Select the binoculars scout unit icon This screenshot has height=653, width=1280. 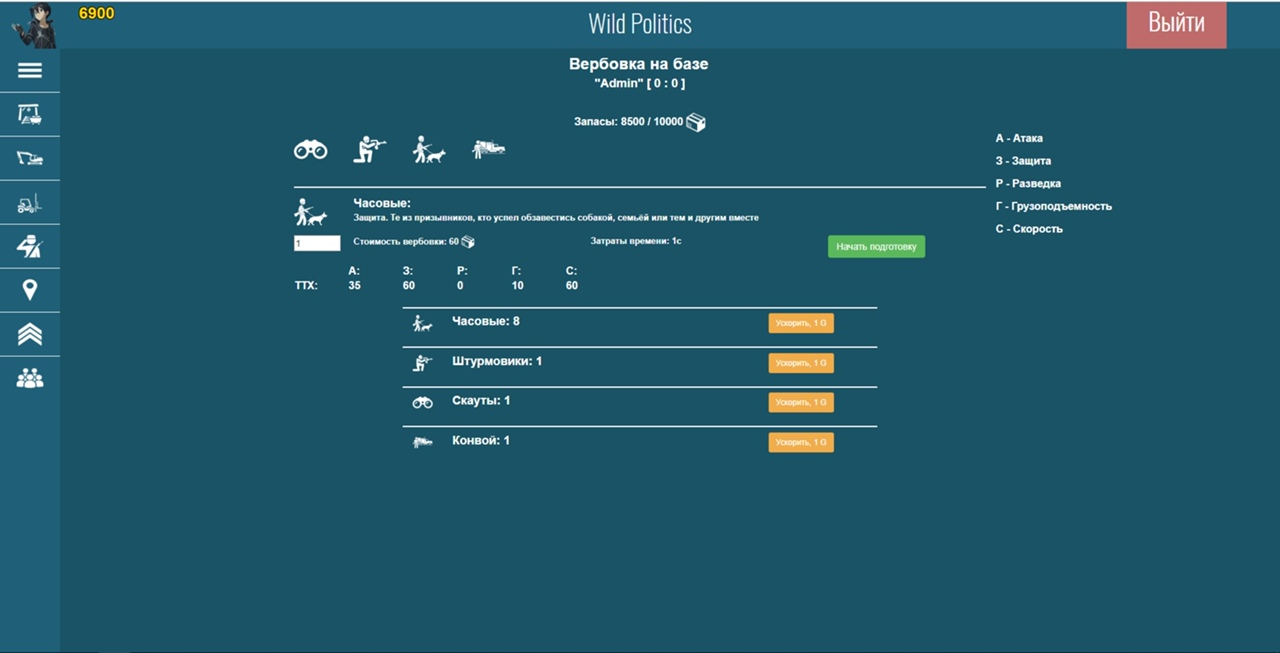coord(310,150)
